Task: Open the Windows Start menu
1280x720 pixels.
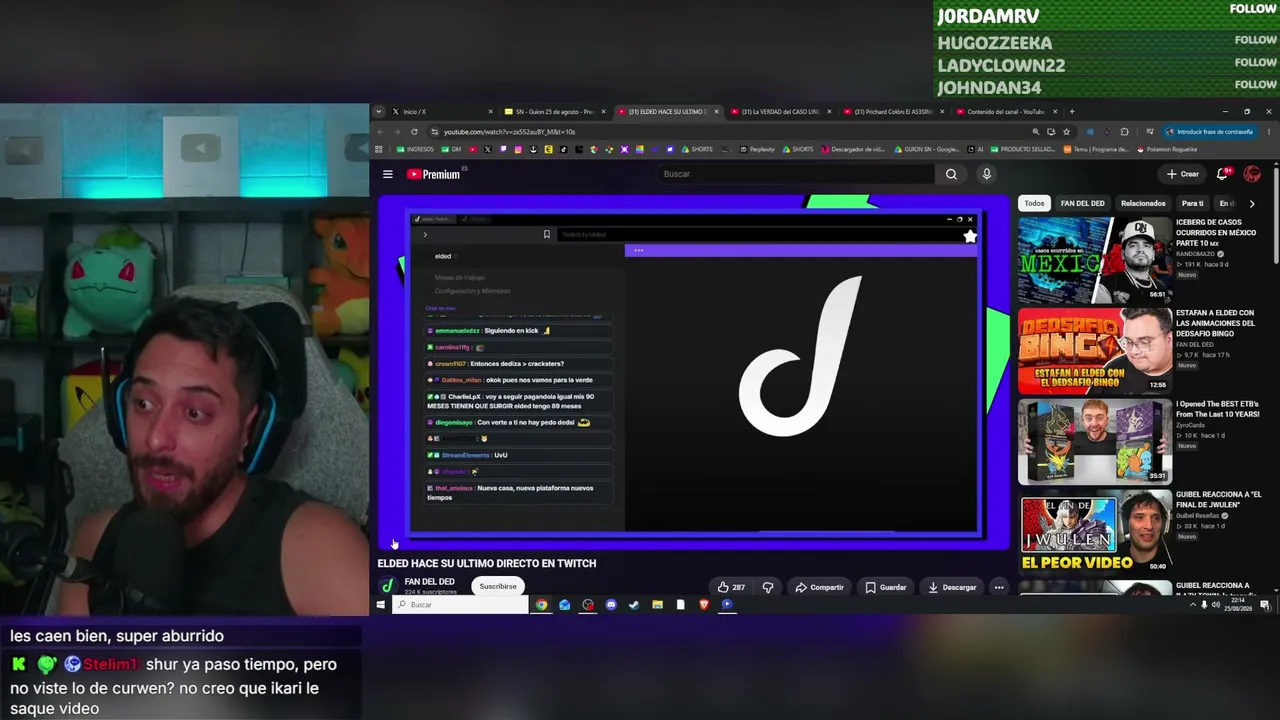Action: [380, 604]
